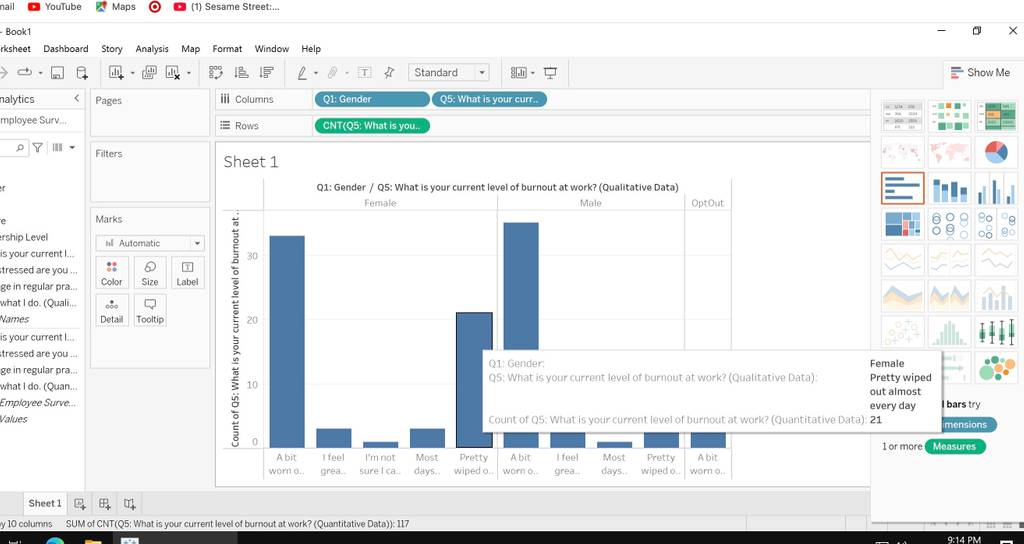Click the Size button in Marks card
Image resolution: width=1024 pixels, height=544 pixels.
tap(150, 273)
